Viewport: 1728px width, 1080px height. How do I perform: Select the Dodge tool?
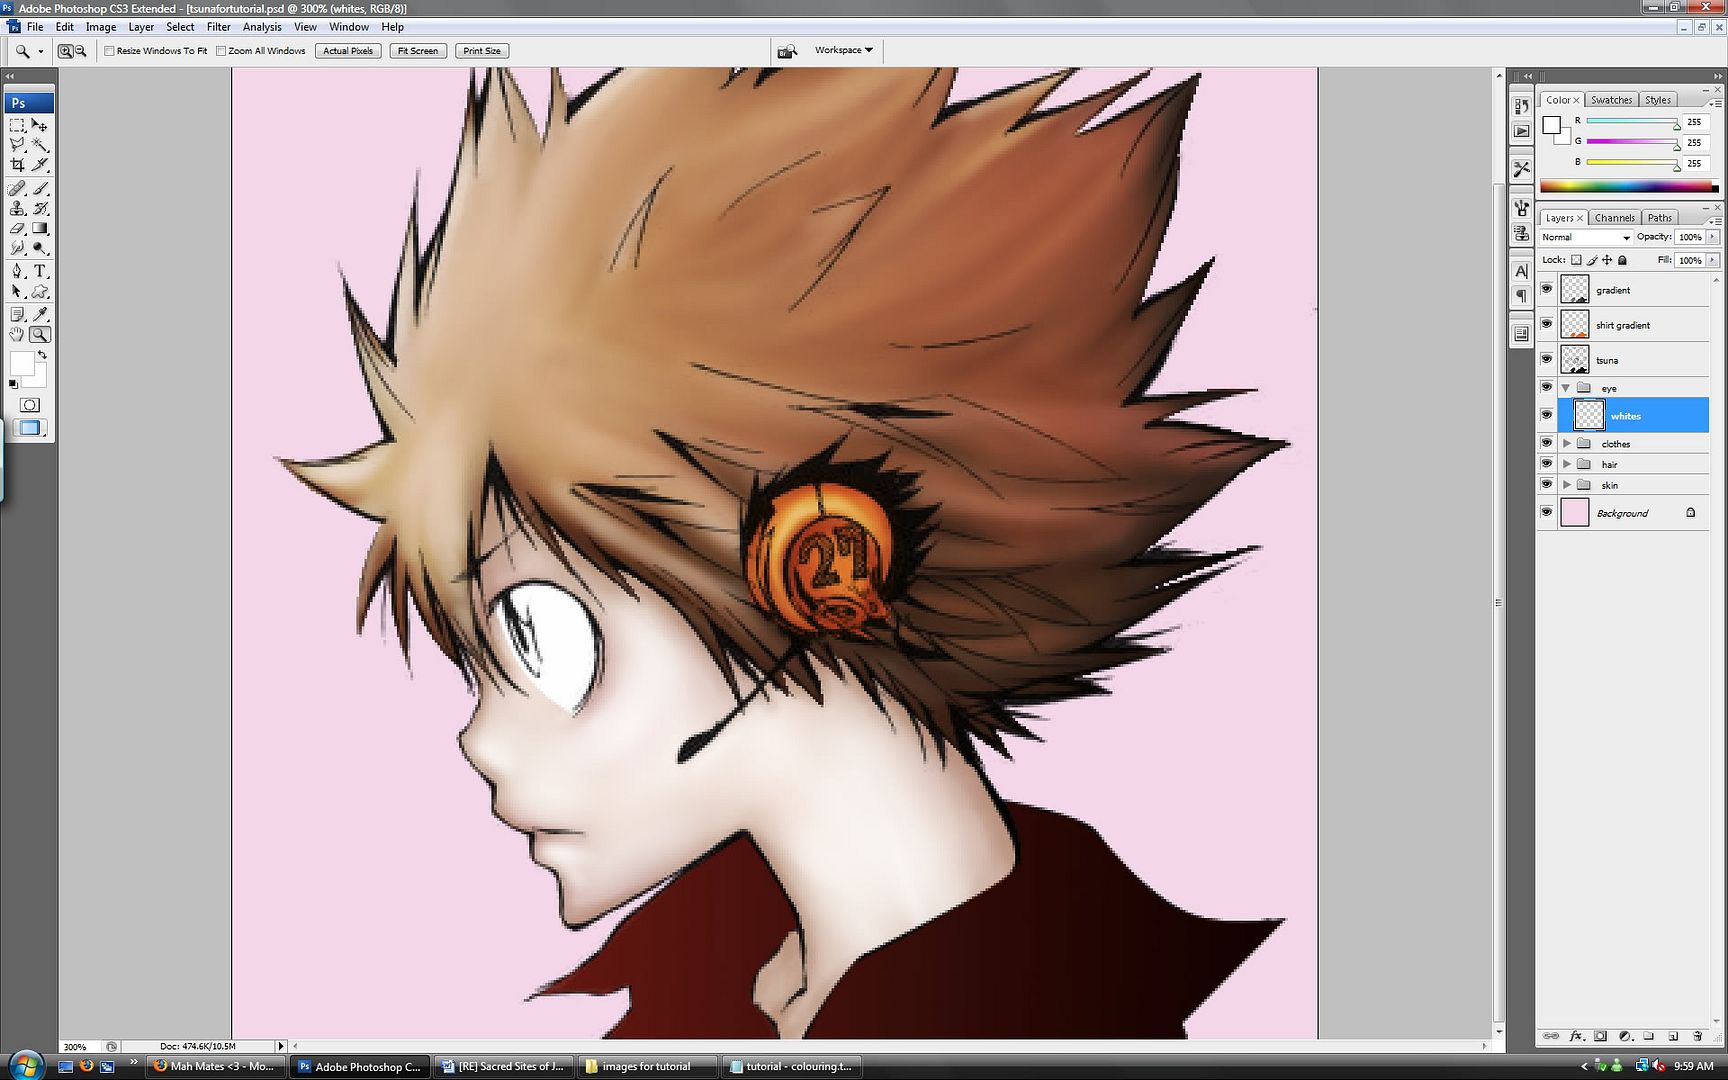pos(40,248)
